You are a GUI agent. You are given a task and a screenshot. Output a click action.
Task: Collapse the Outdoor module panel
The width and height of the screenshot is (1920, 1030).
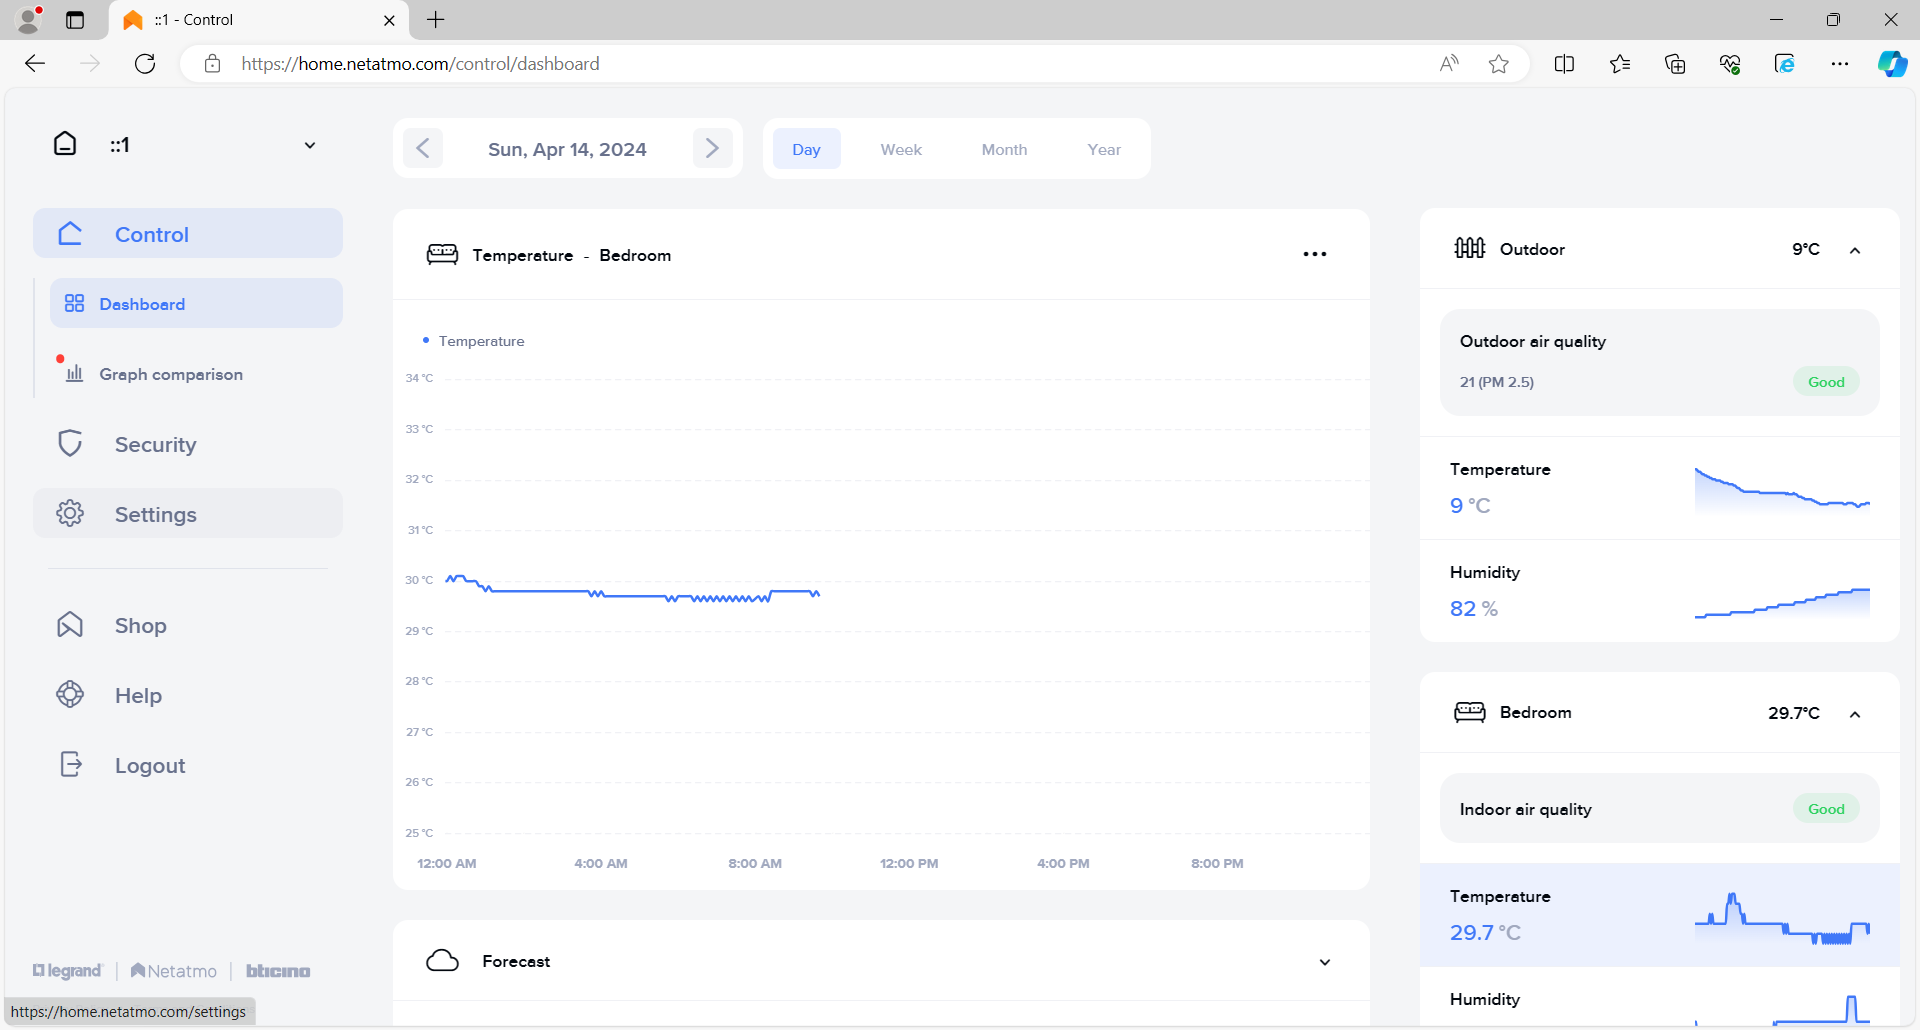(1855, 250)
